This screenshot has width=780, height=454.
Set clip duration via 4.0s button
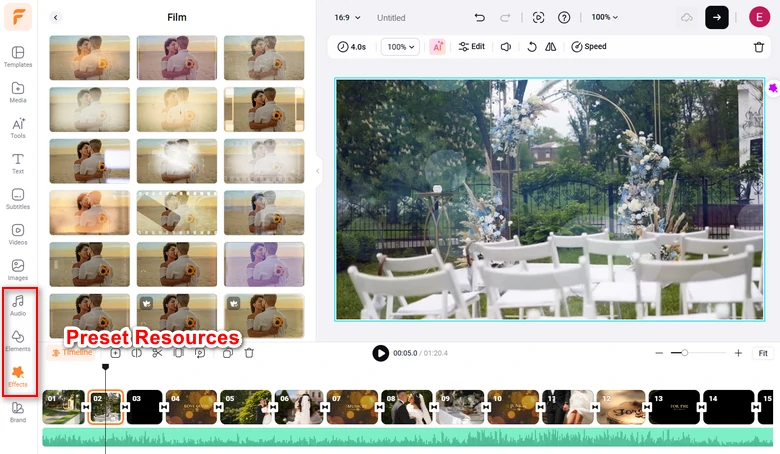[352, 47]
